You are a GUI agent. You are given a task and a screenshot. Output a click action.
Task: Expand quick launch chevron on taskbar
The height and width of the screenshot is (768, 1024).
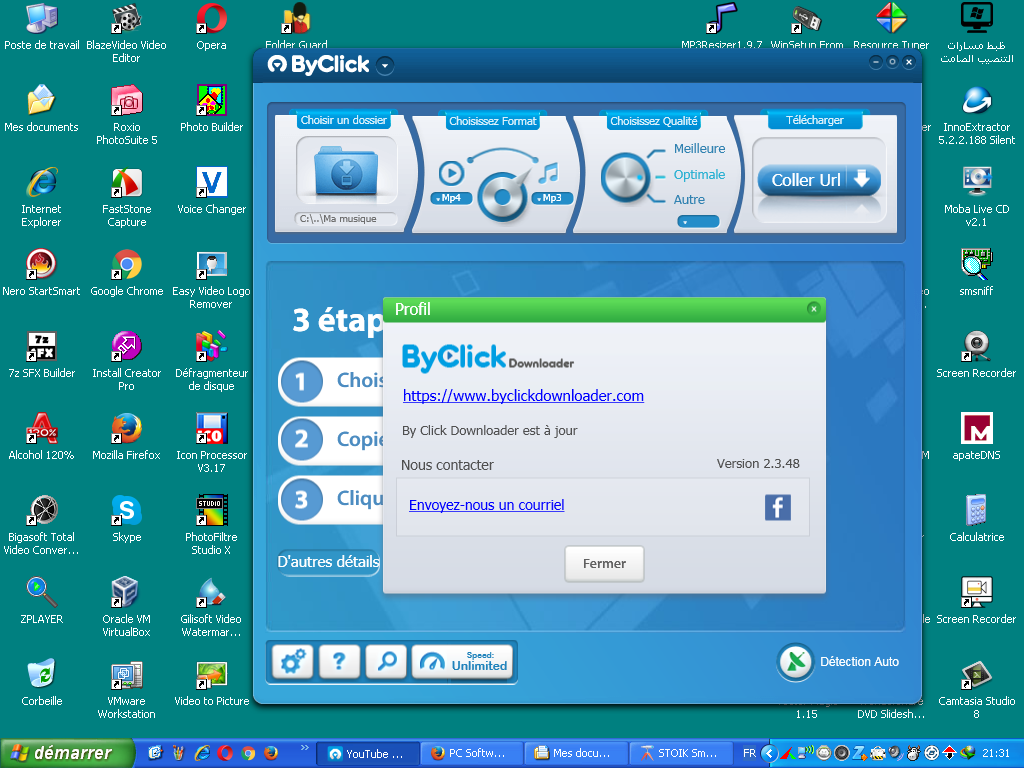pos(304,747)
